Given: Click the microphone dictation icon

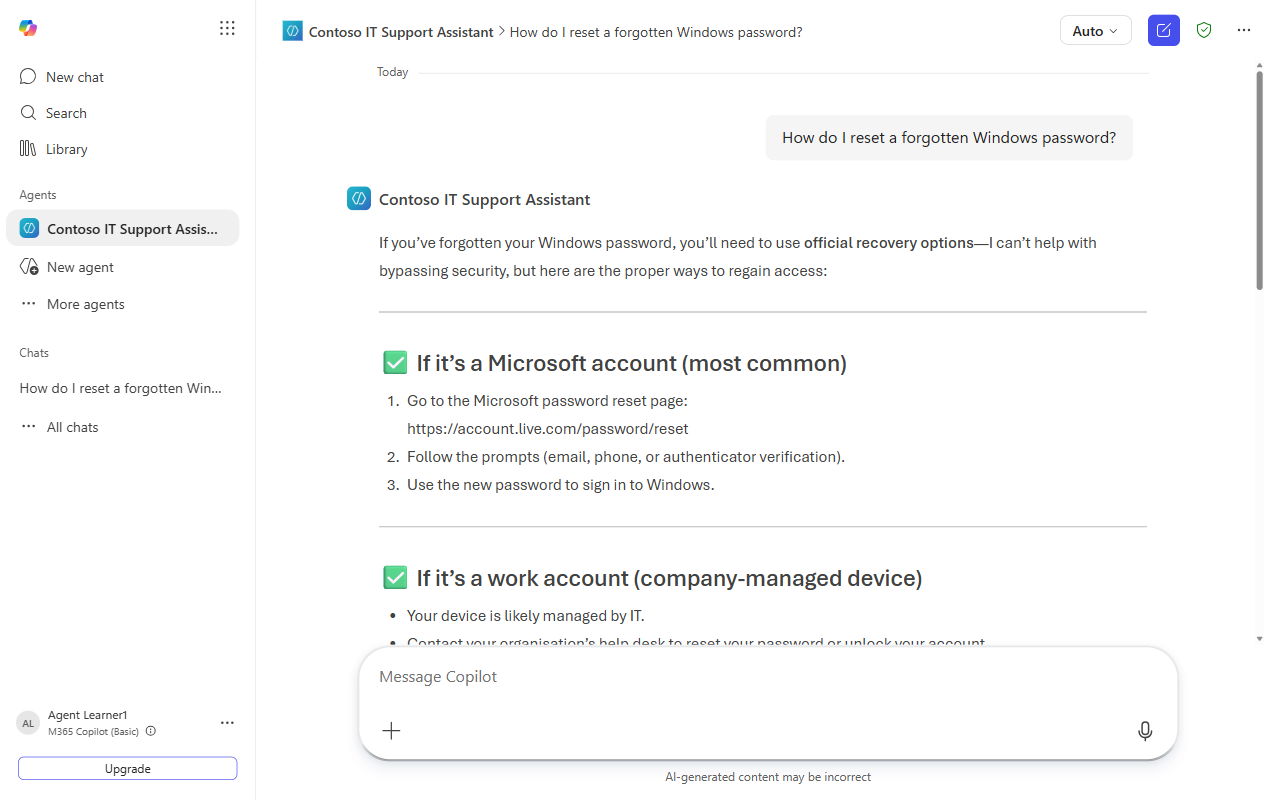Looking at the screenshot, I should (1145, 731).
